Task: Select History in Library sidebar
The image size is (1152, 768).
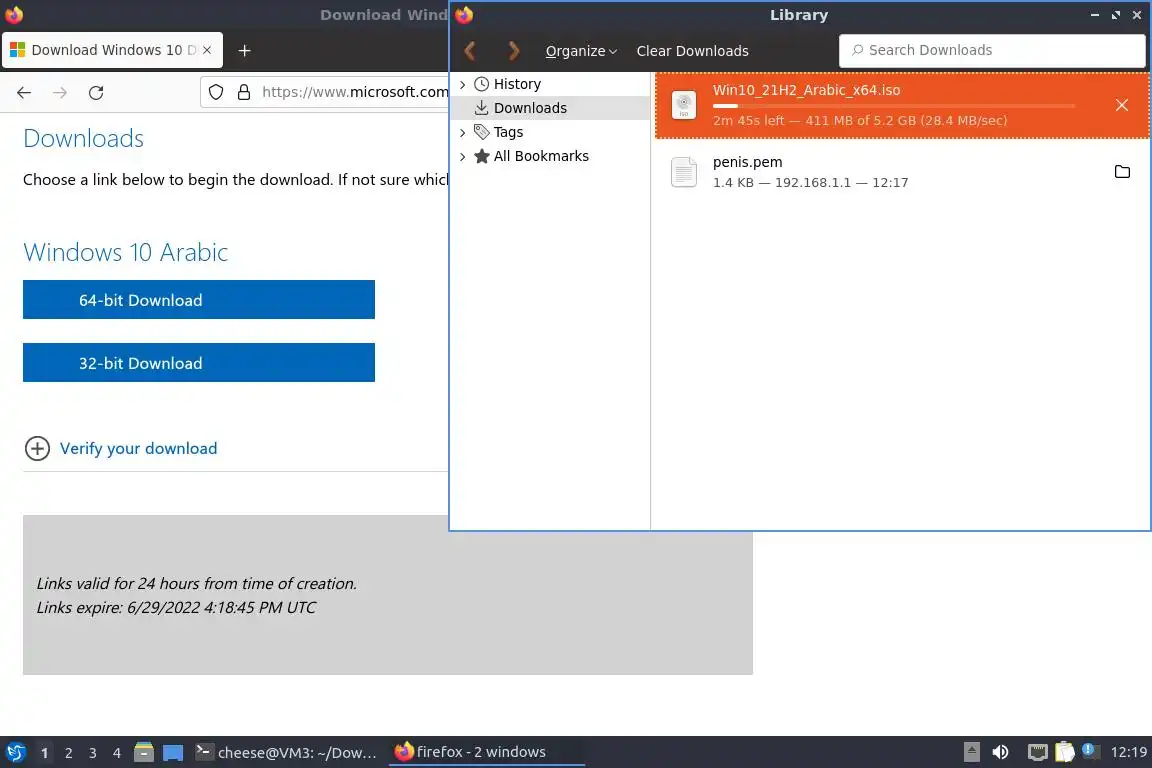Action: tap(517, 84)
